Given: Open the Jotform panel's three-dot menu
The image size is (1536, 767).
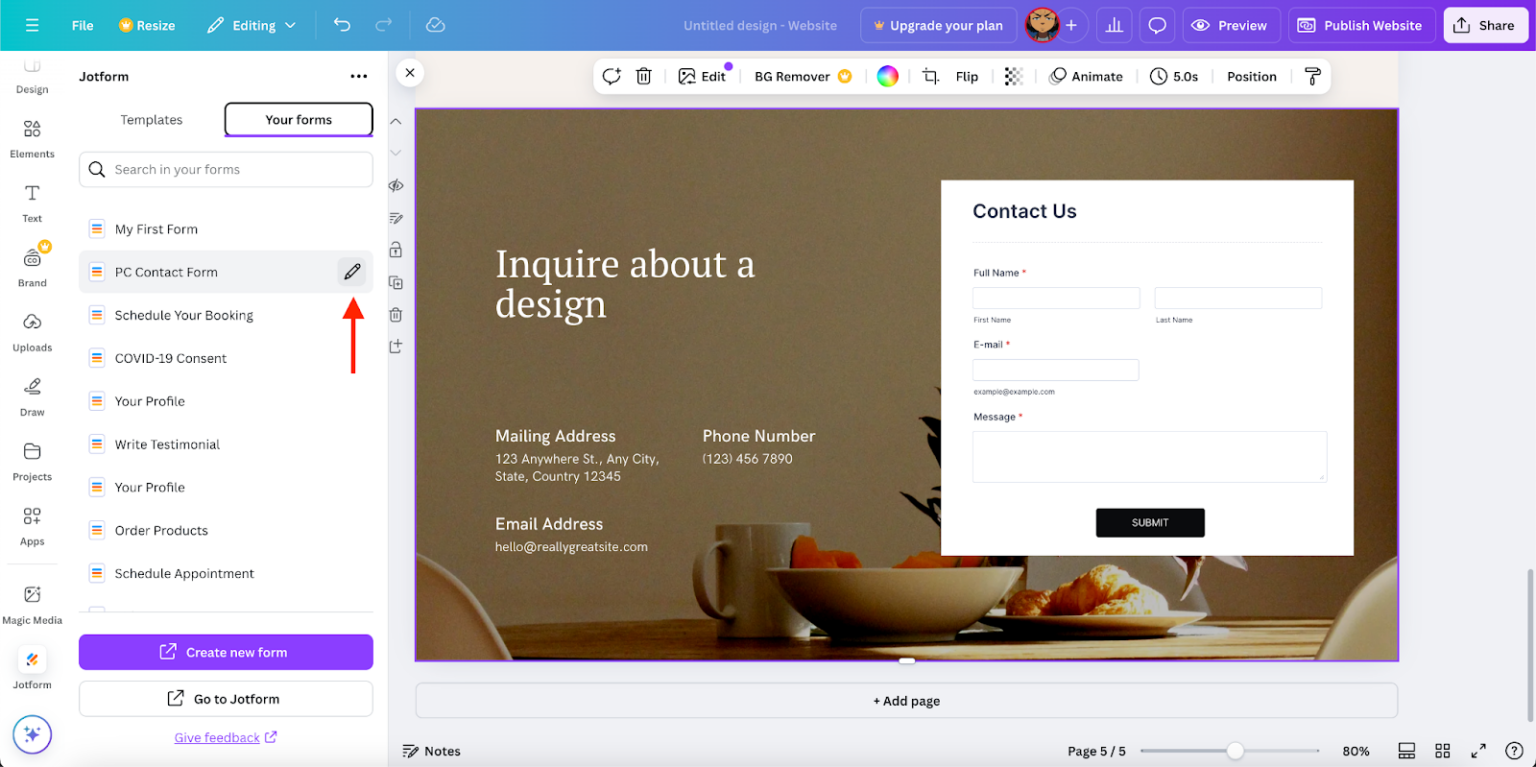Looking at the screenshot, I should 358,76.
